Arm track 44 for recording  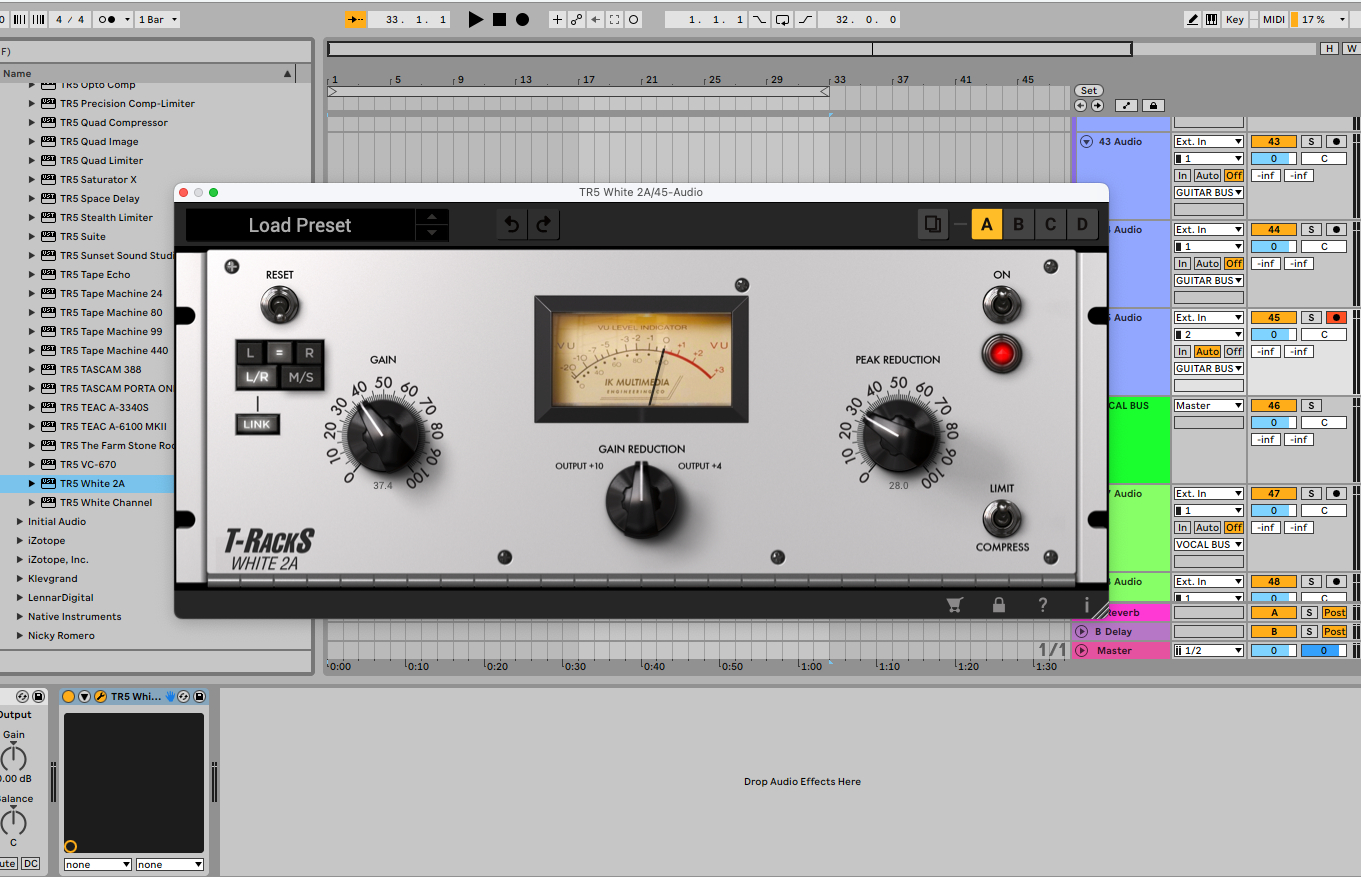point(1336,229)
